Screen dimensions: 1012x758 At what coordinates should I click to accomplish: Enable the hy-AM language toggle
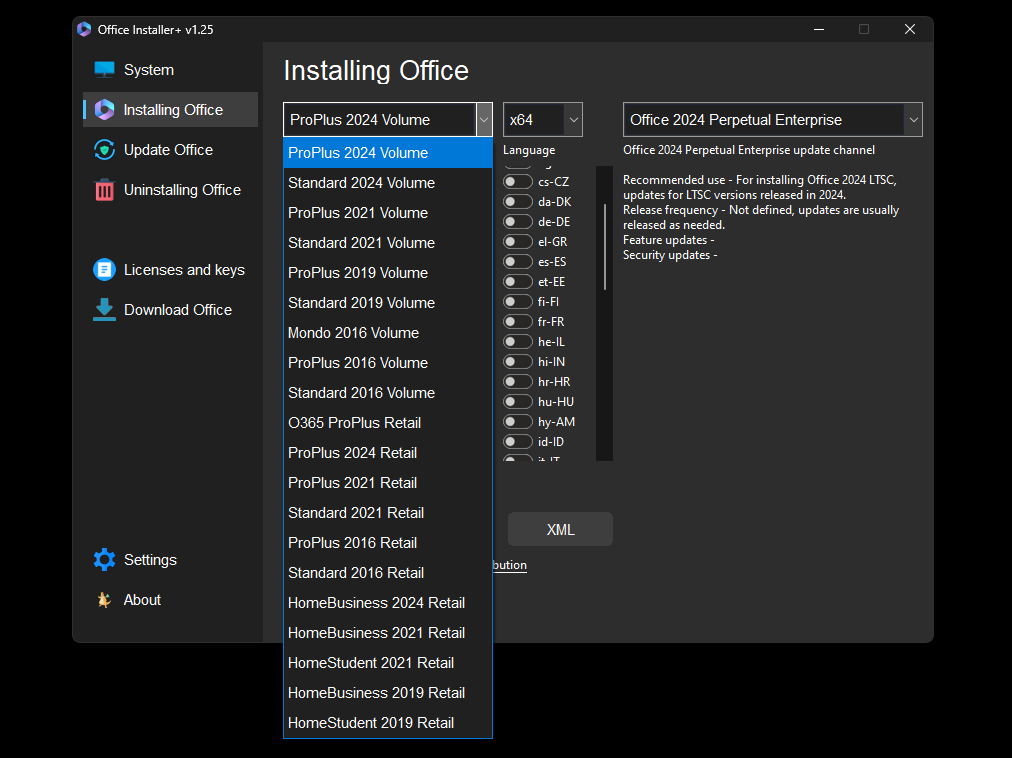518,422
